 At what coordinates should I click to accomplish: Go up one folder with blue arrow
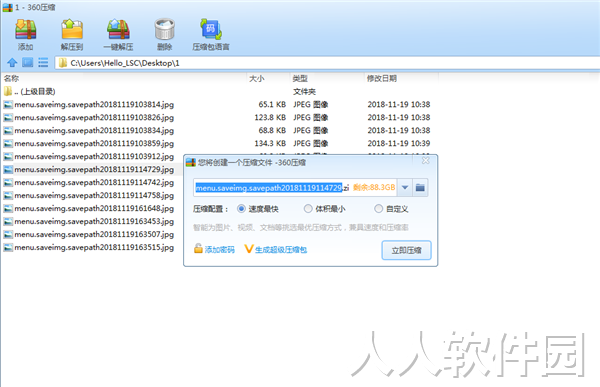pyautogui.click(x=12, y=62)
